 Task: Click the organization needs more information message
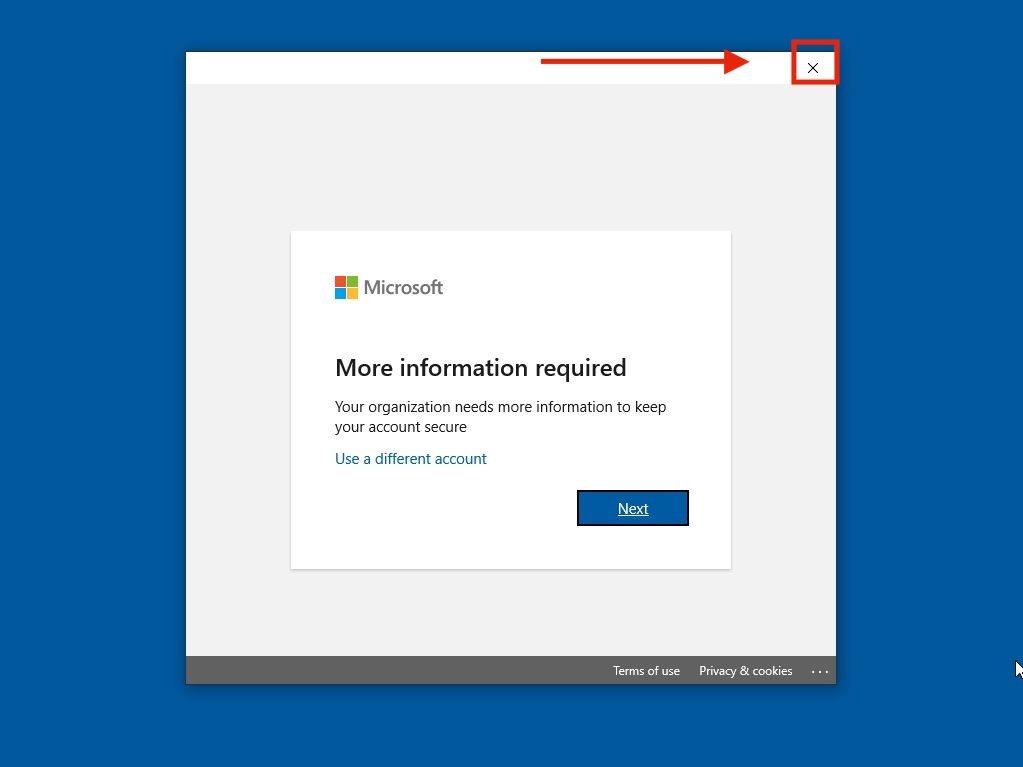(x=500, y=417)
